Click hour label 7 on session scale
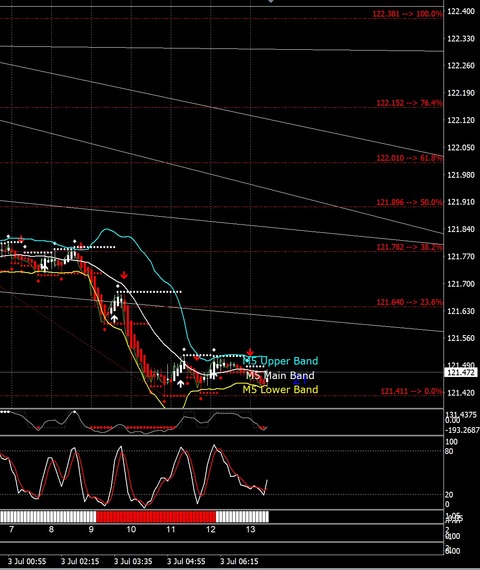480x570 pixels. 11,529
